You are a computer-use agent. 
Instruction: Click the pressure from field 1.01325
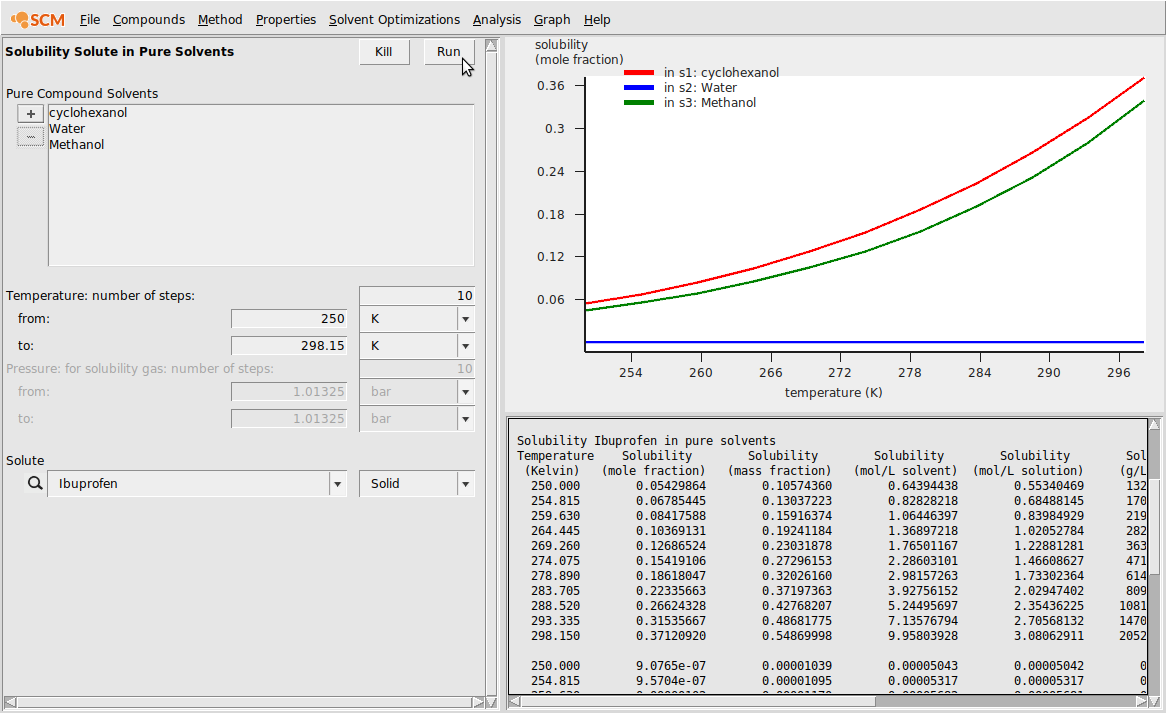(289, 392)
